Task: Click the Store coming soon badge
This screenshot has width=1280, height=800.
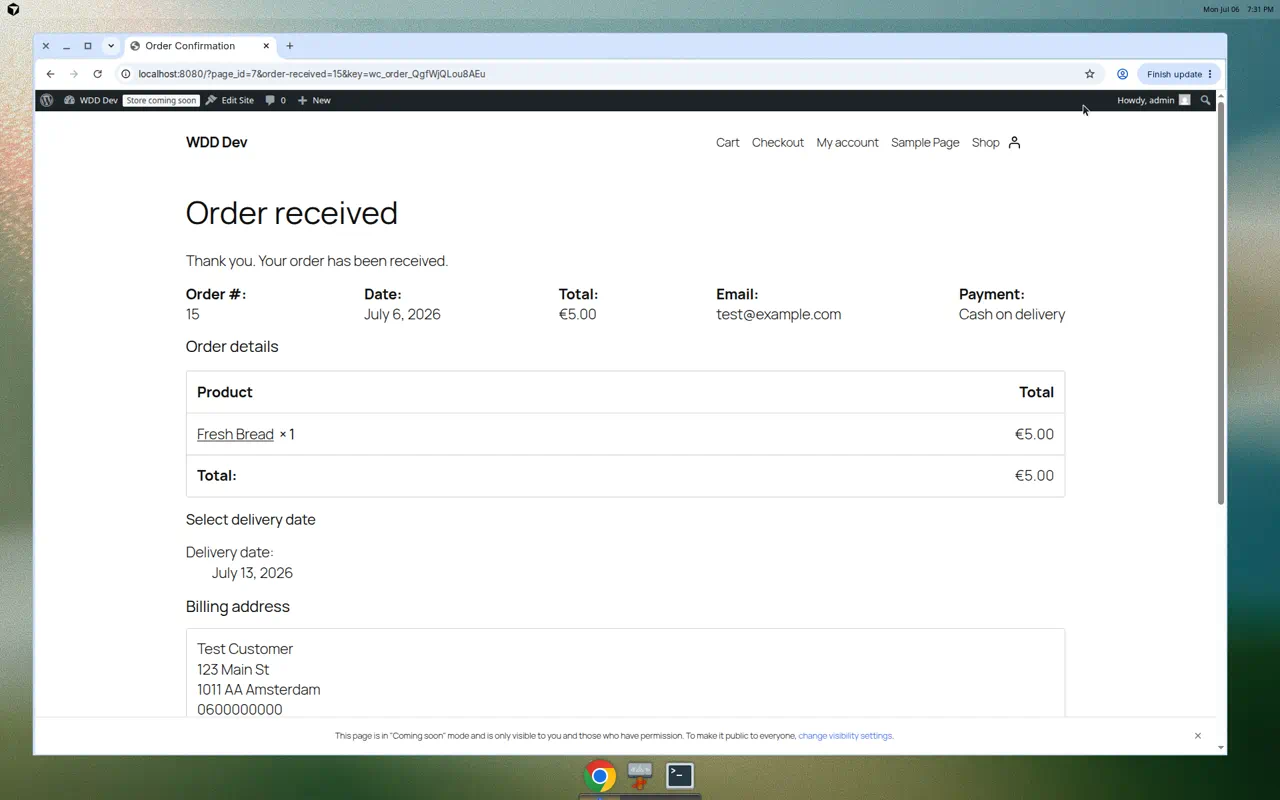Action: pos(161,100)
